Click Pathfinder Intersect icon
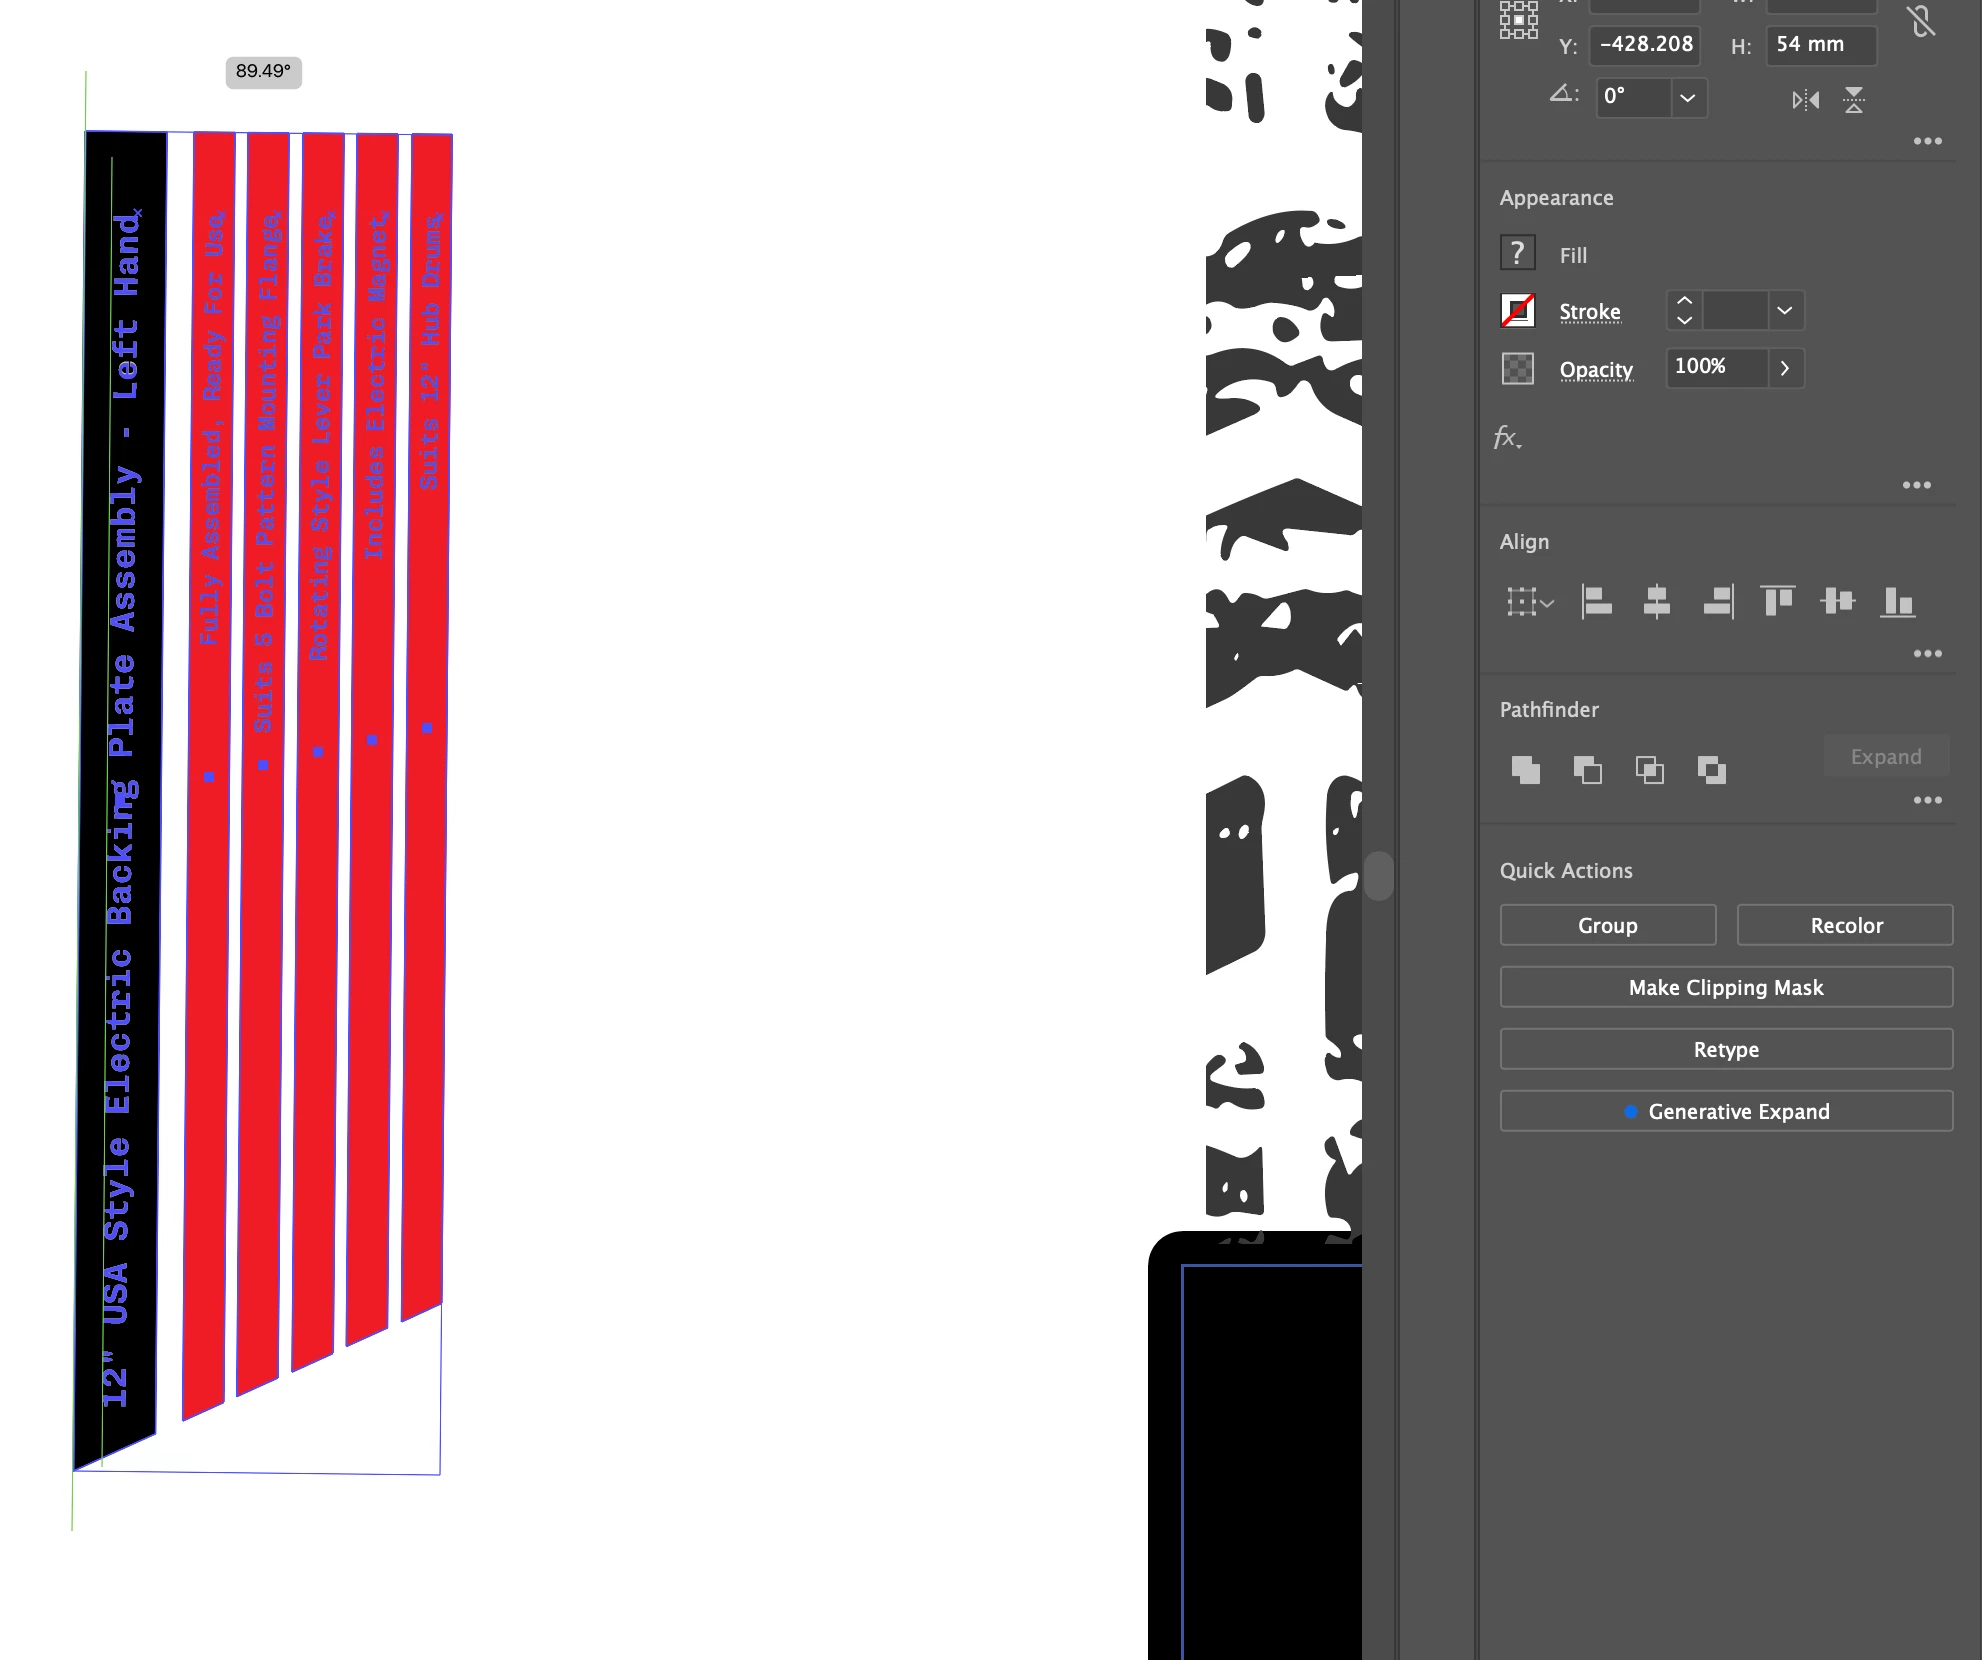Image resolution: width=1982 pixels, height=1660 pixels. (x=1649, y=770)
